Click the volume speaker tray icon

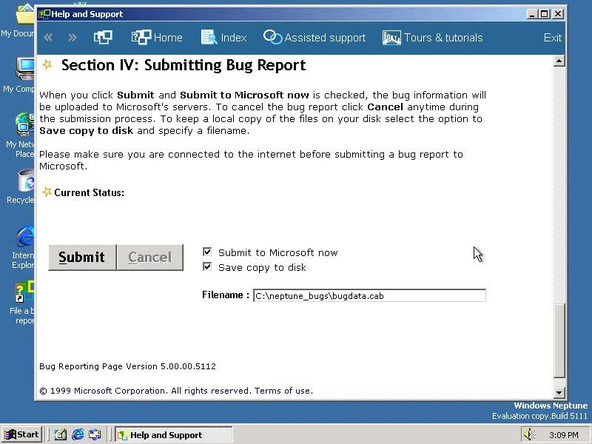click(529, 435)
